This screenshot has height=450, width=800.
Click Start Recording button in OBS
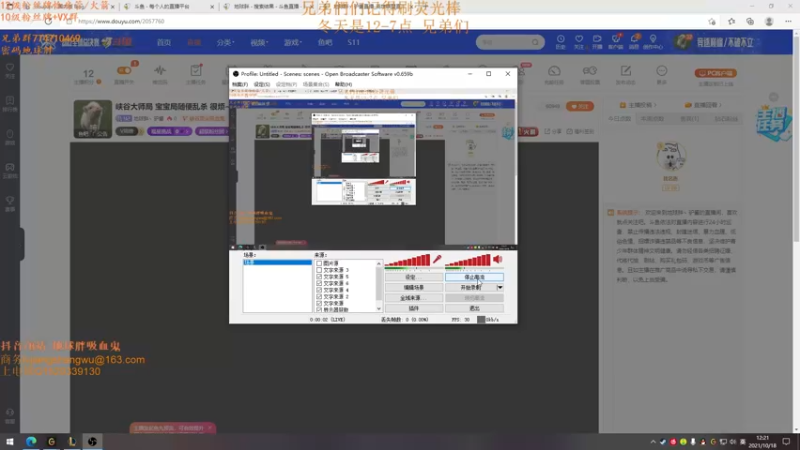[470, 288]
